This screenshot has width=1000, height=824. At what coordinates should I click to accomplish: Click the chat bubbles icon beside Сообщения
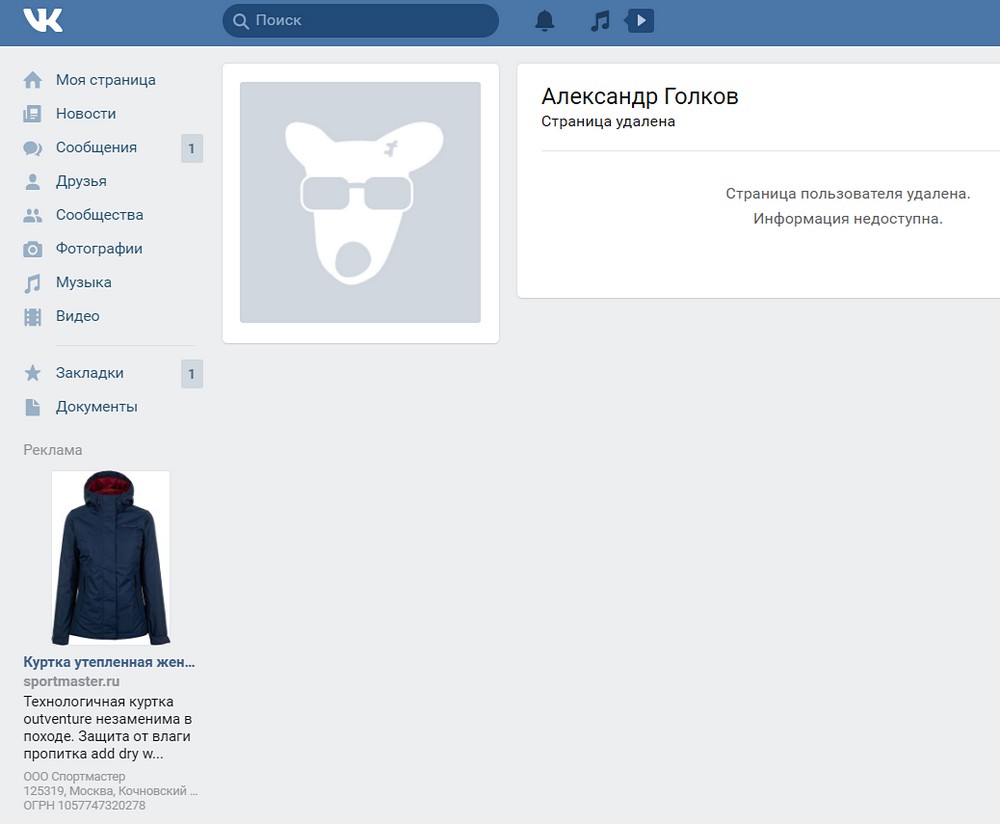click(33, 148)
